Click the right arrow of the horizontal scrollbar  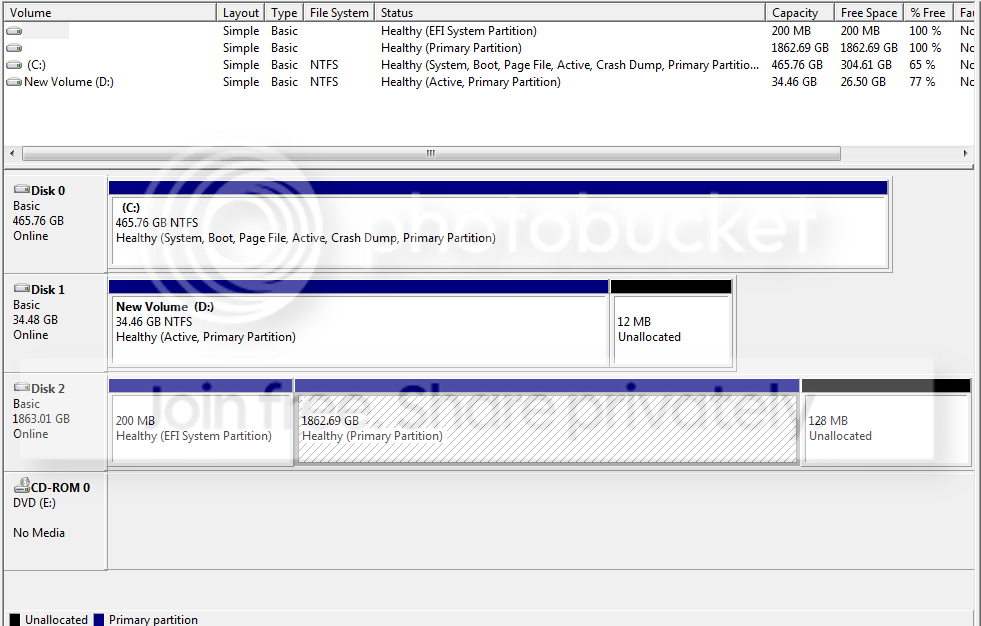965,153
